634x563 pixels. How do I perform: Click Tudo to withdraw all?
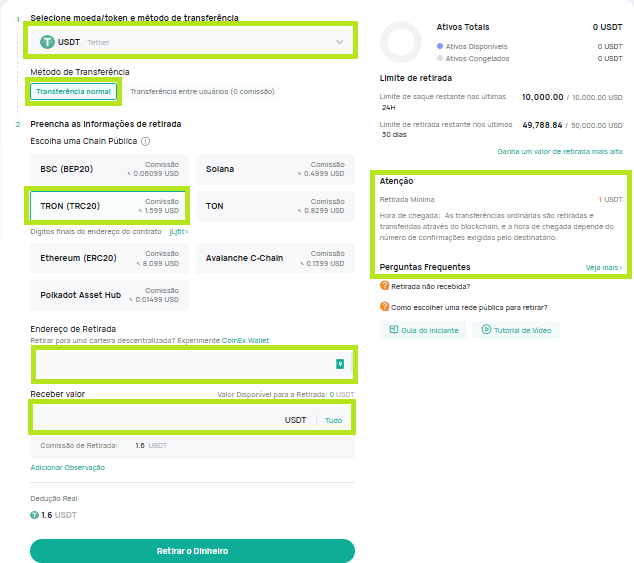click(334, 420)
